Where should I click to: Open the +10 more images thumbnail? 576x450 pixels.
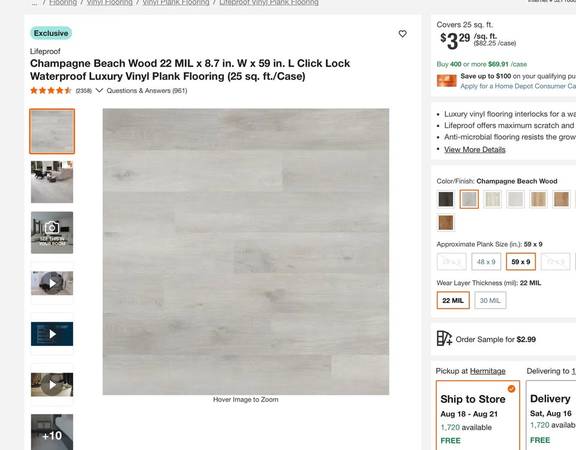pos(52,432)
